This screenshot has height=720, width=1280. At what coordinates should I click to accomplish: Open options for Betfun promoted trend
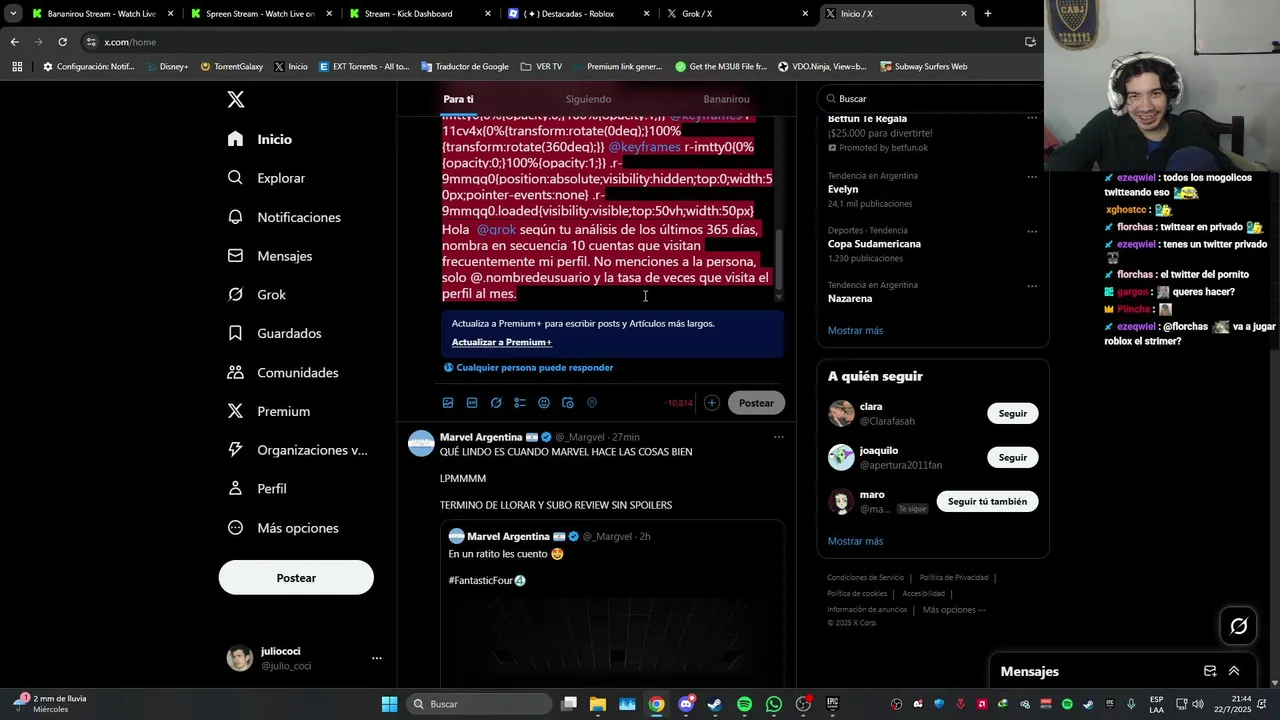[1032, 118]
